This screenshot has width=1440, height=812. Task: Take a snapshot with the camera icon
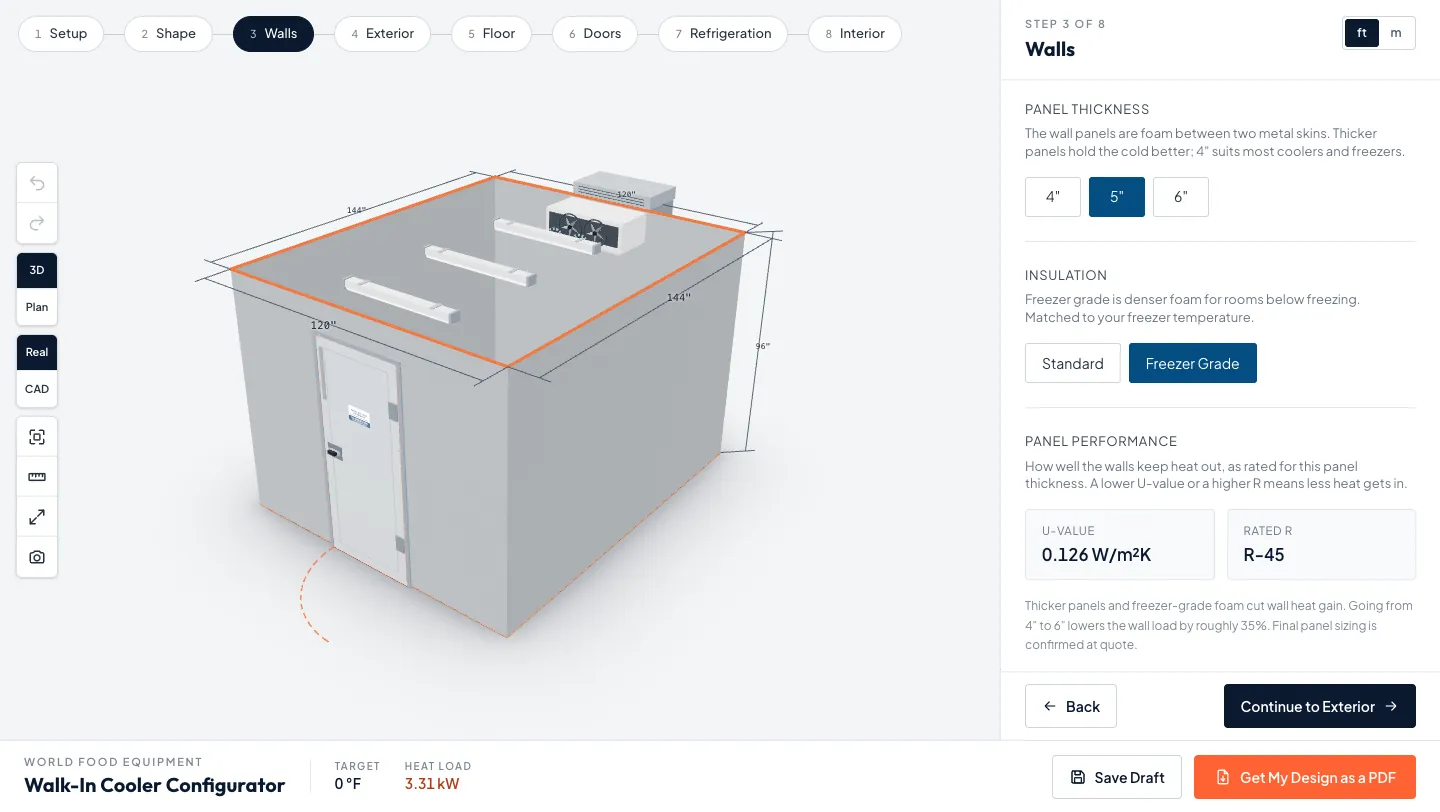pyautogui.click(x=37, y=557)
